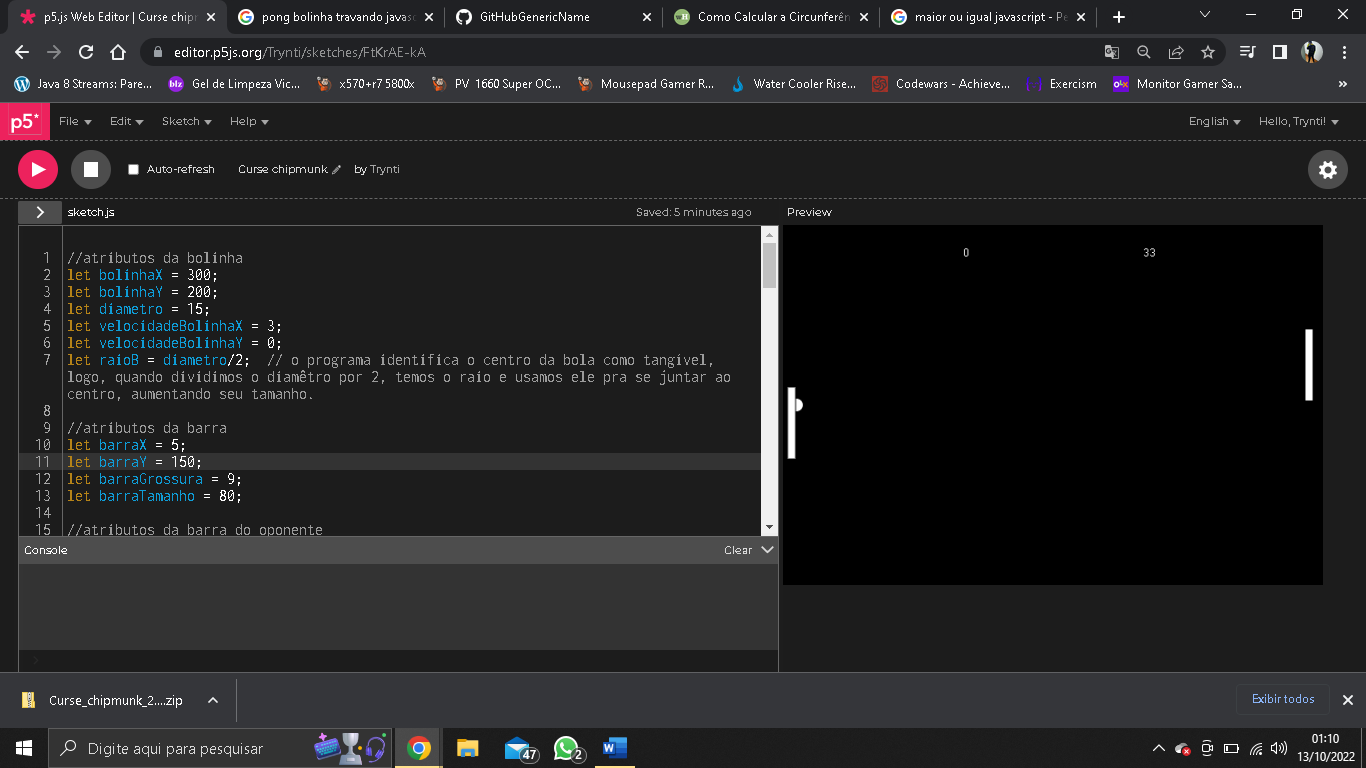Click the translate page icon
The image size is (1366, 768).
pyautogui.click(x=1111, y=52)
